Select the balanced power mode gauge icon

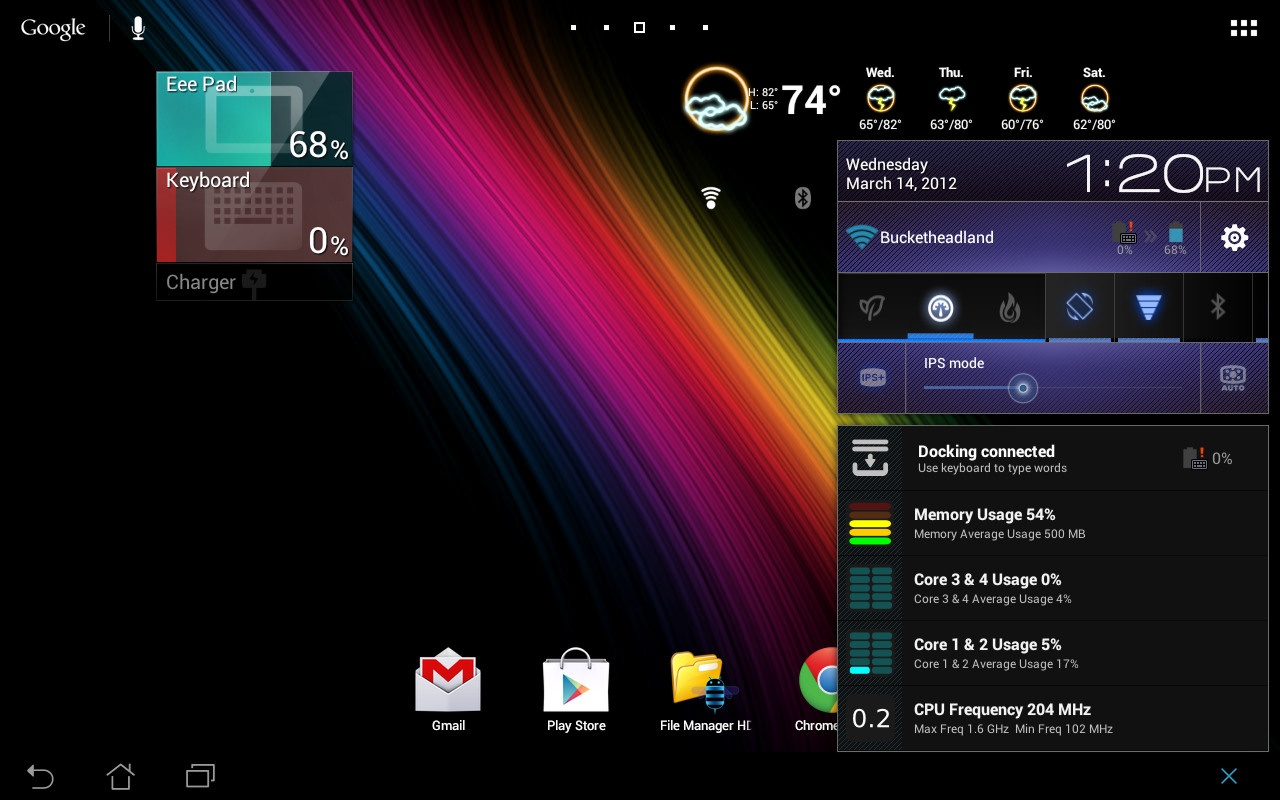click(940, 307)
